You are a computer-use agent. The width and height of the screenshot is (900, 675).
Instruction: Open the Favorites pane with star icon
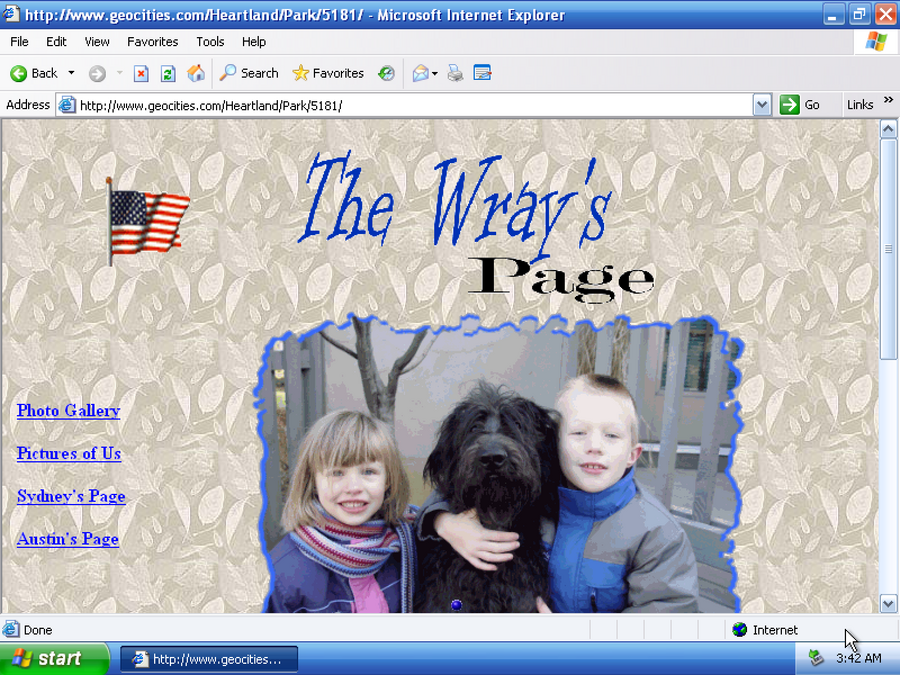point(328,73)
